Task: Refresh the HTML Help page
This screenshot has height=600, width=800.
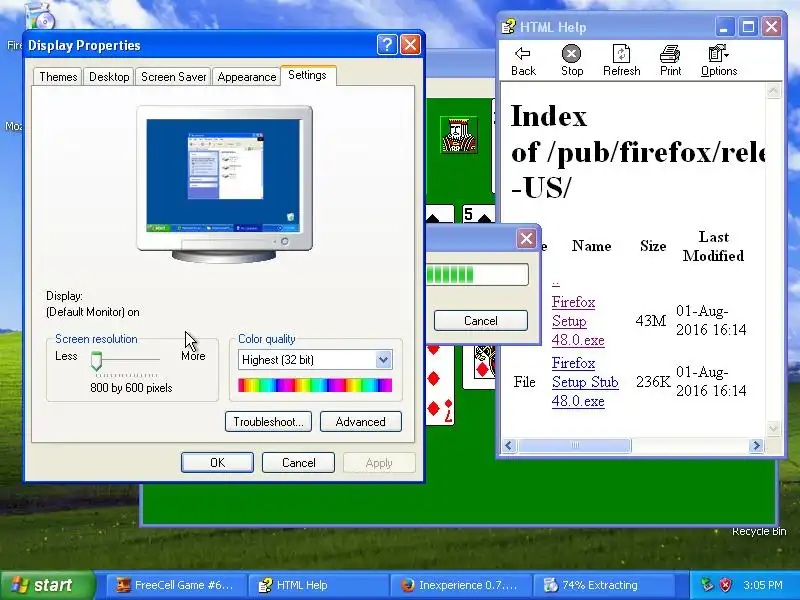Action: click(x=621, y=61)
